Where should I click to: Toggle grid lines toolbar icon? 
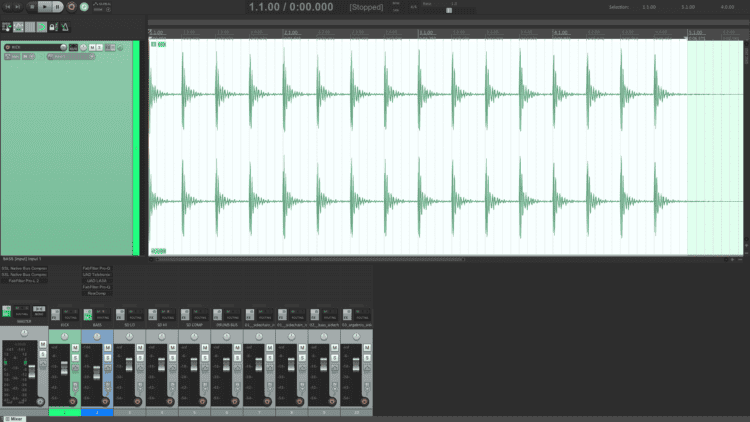30,27
